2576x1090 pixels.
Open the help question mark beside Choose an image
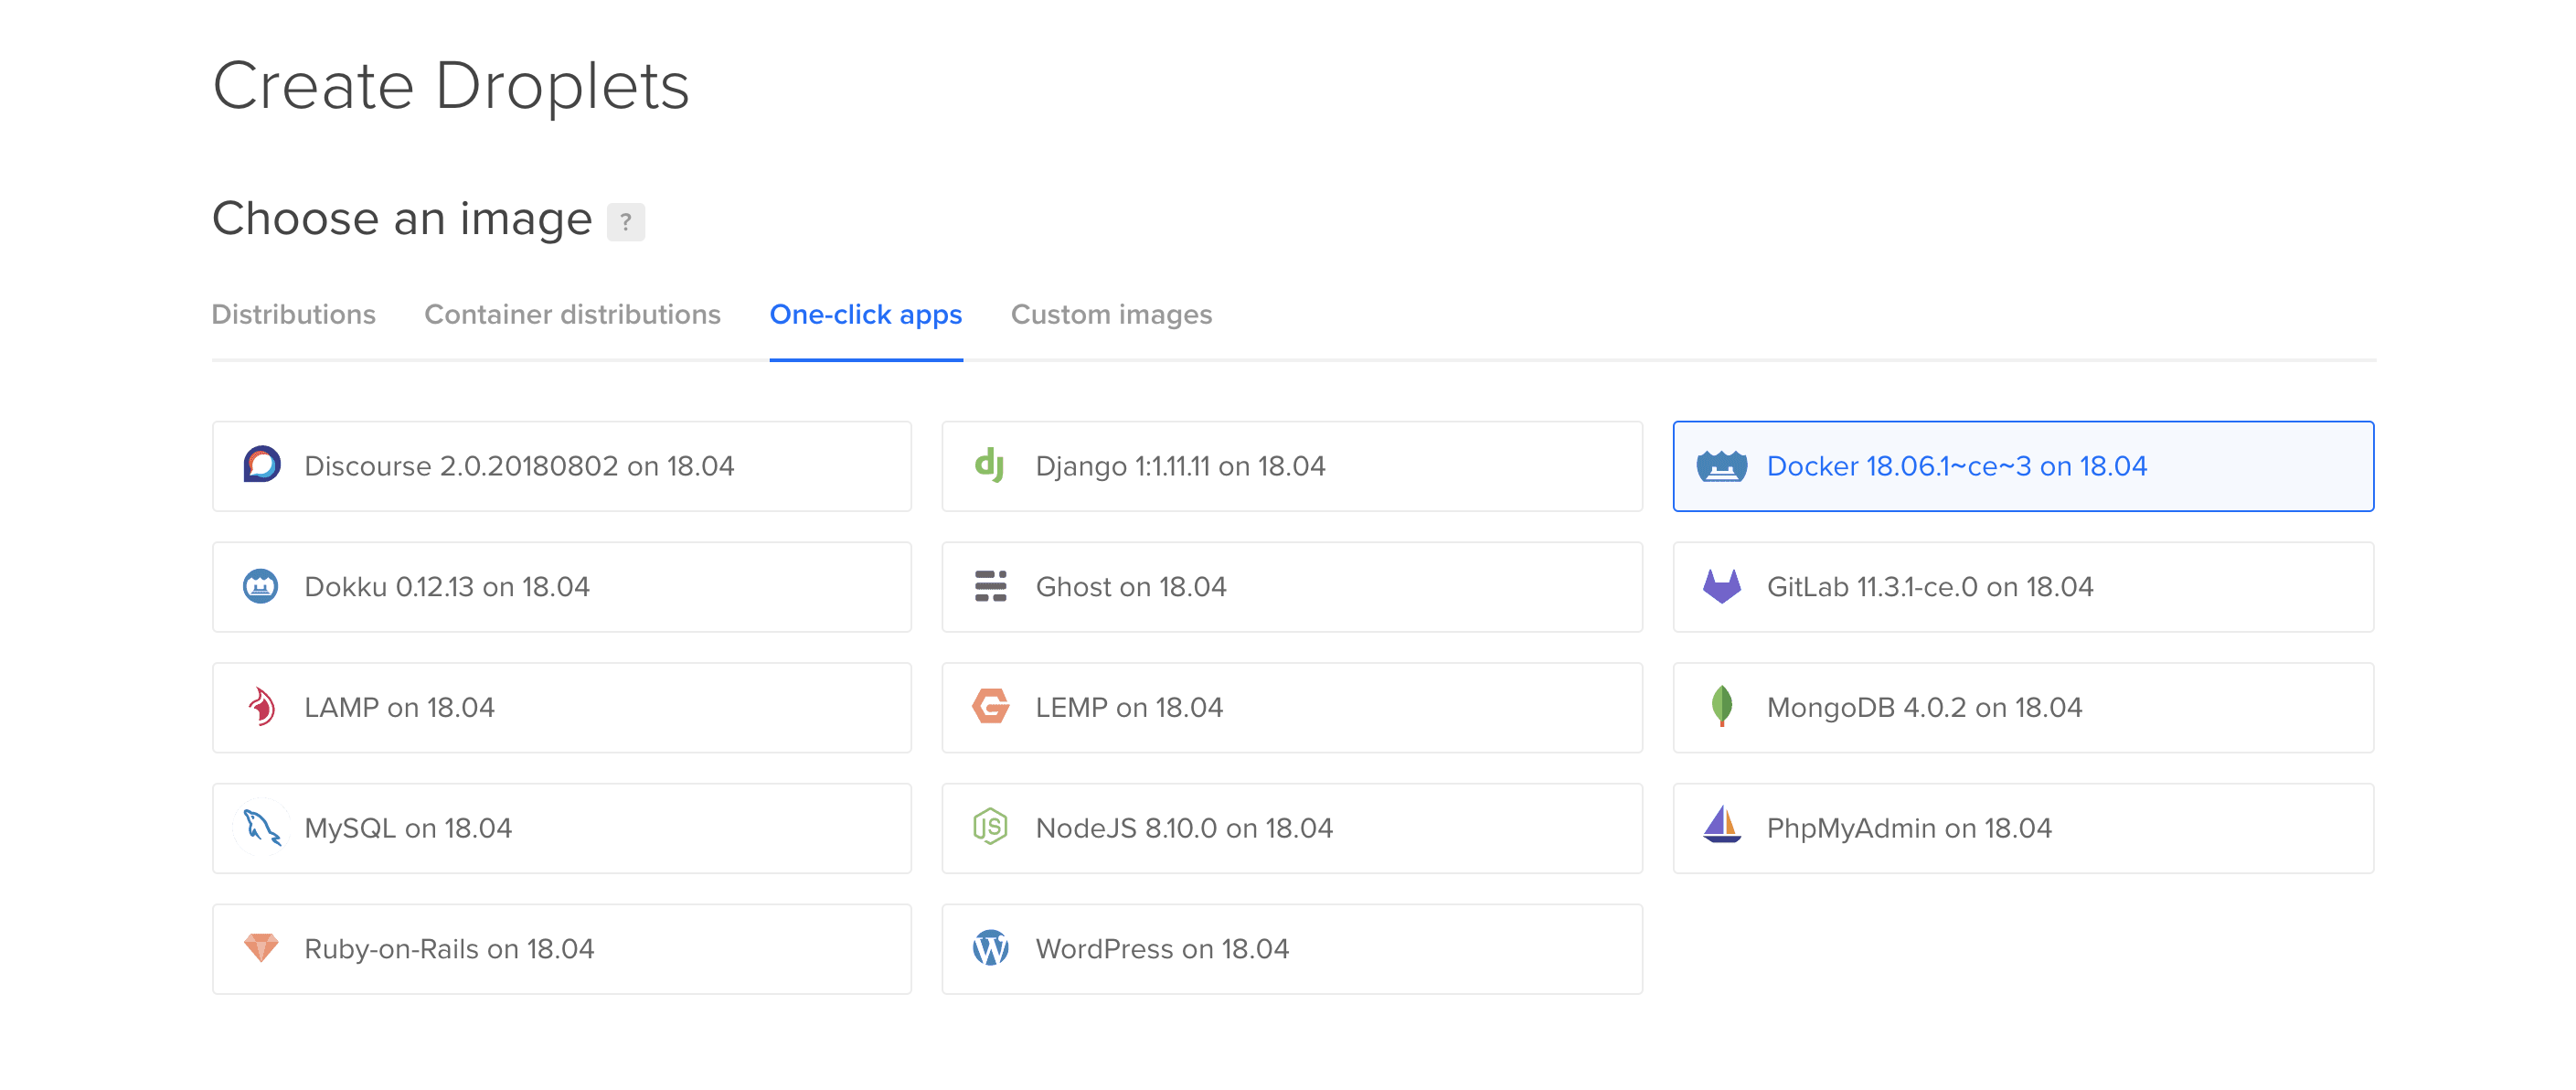[x=626, y=221]
